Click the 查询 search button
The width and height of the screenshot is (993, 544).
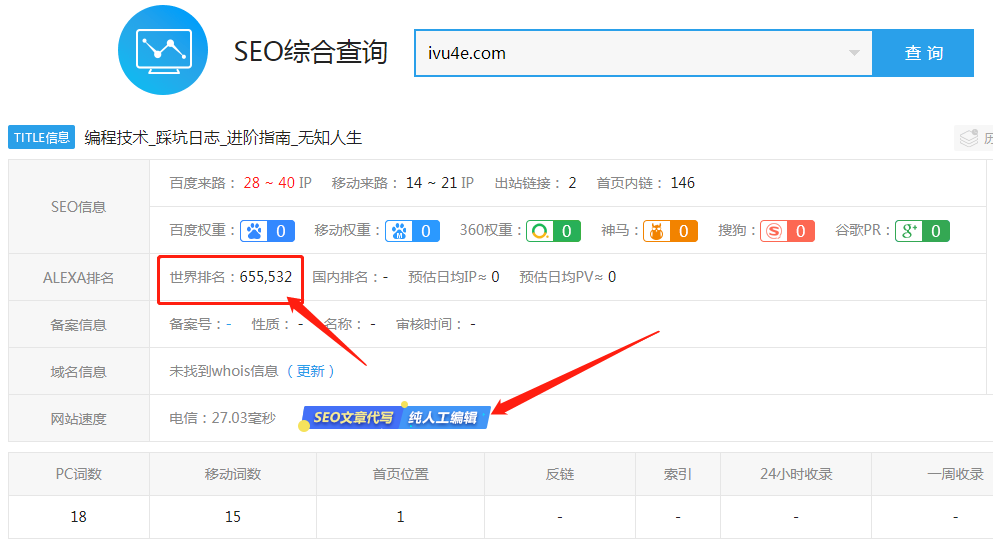pos(923,53)
